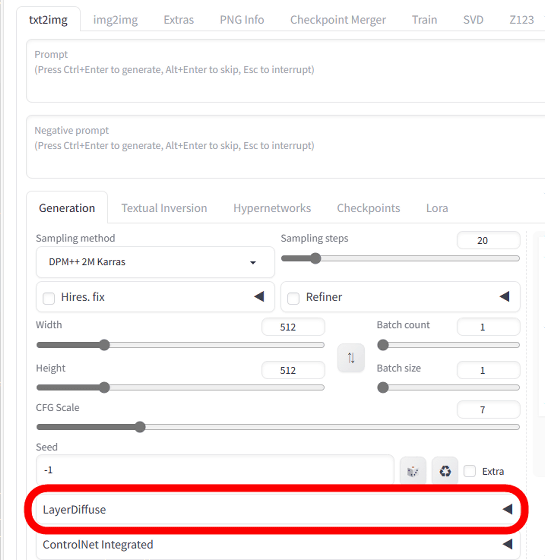Switch to the txt2img tab

coord(48,20)
